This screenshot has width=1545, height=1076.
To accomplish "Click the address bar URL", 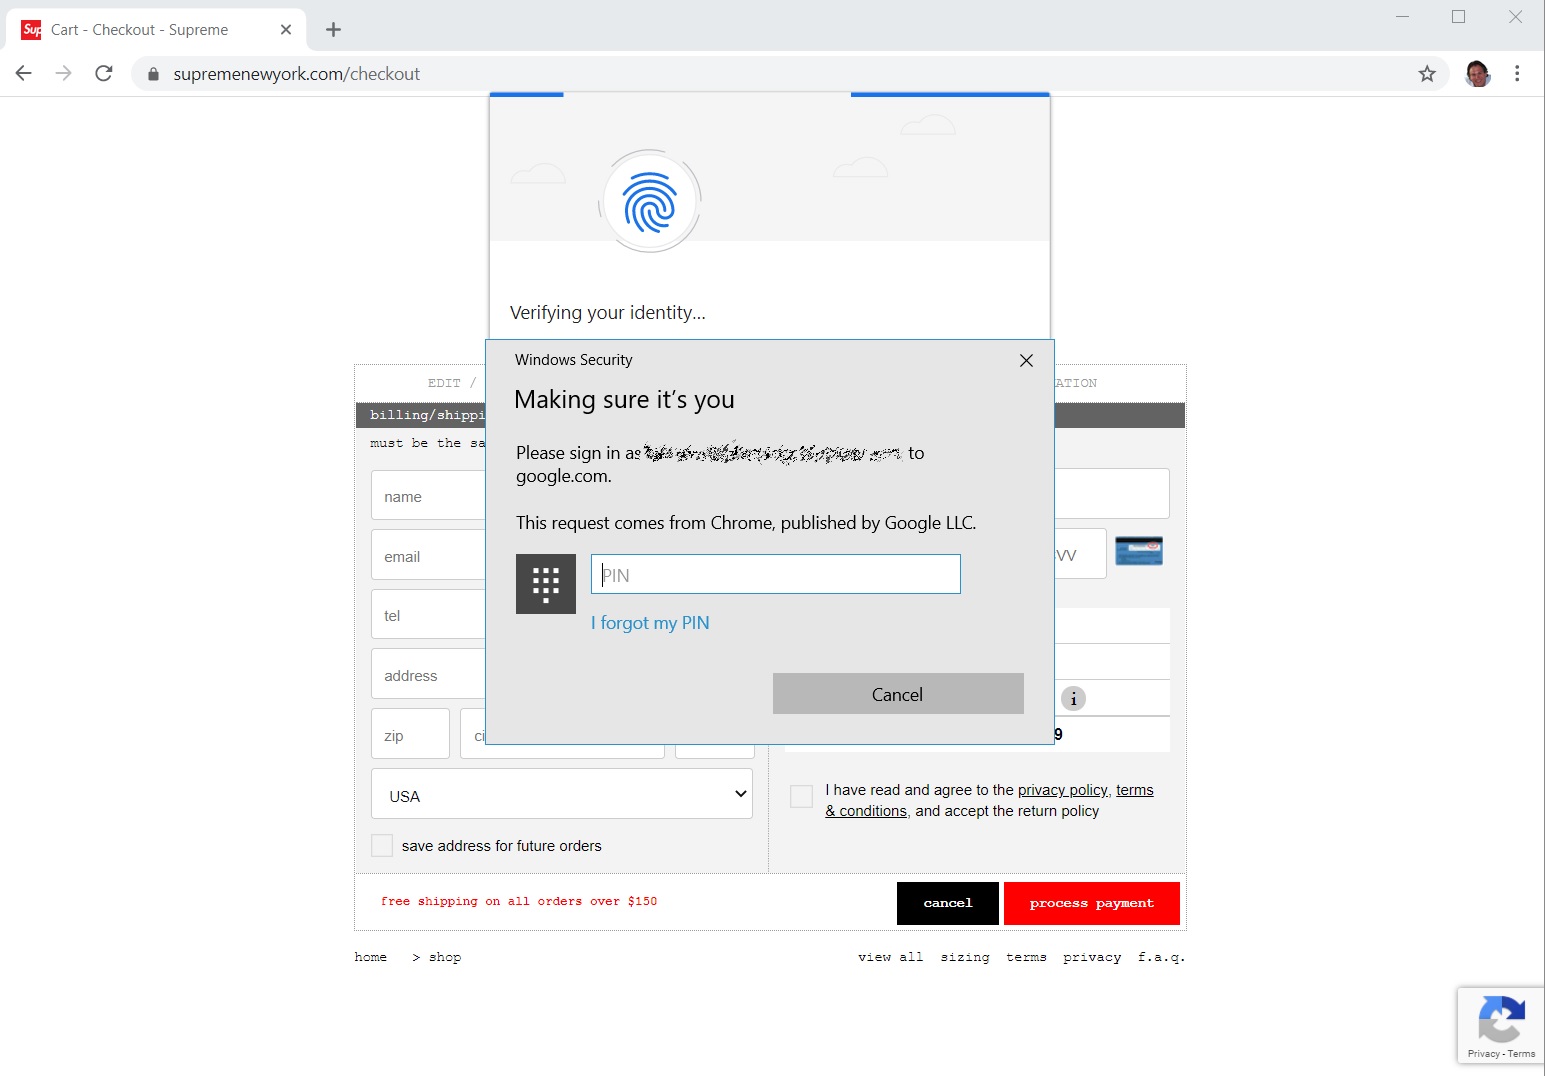I will tap(296, 74).
